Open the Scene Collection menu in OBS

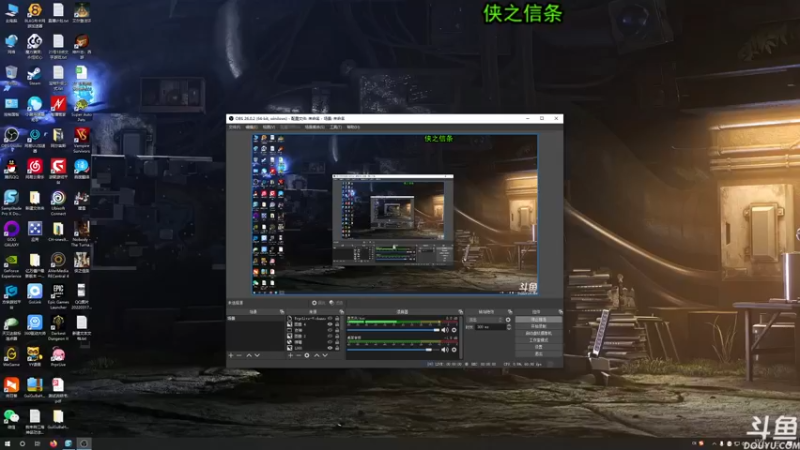point(315,127)
